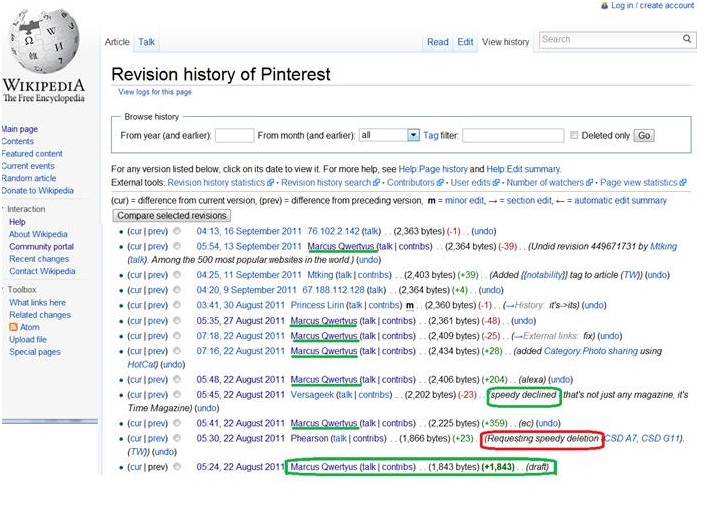The image size is (724, 512).
Task: Open Special pages link
Action: (x=35, y=352)
